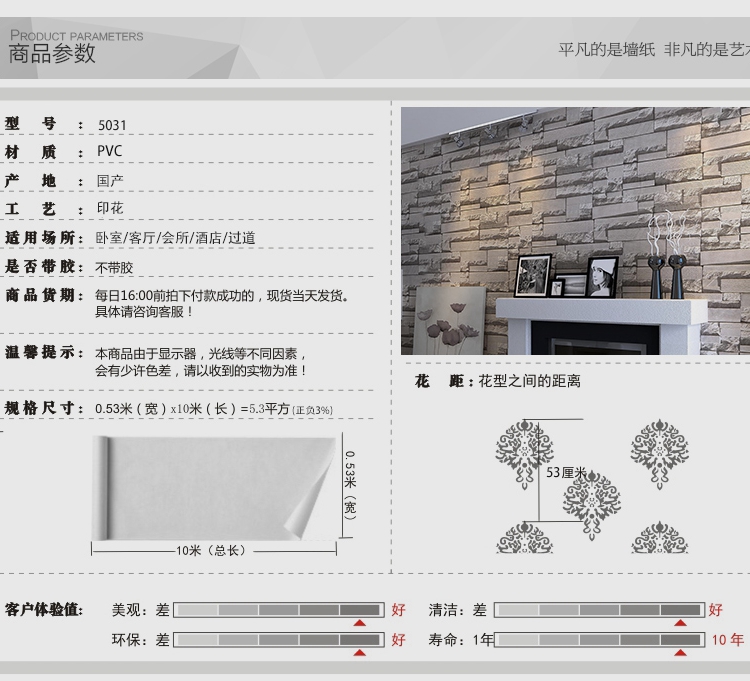750x681 pixels.
Task: Click the venue text 卧室/客厅/会所/酒店/过道
Action: point(176,238)
